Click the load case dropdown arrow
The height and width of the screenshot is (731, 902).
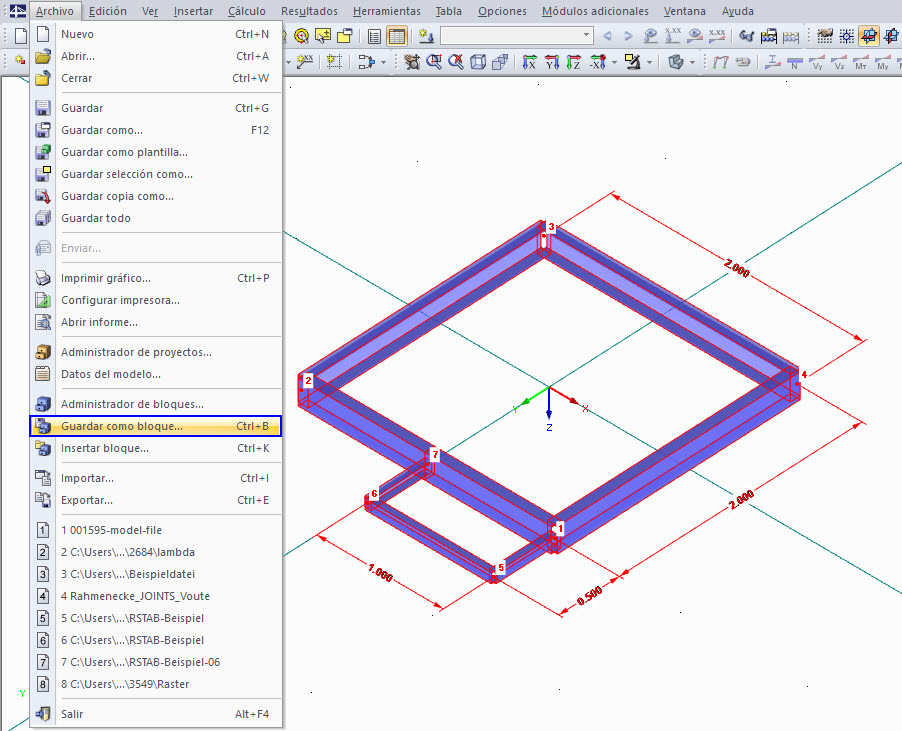point(586,35)
